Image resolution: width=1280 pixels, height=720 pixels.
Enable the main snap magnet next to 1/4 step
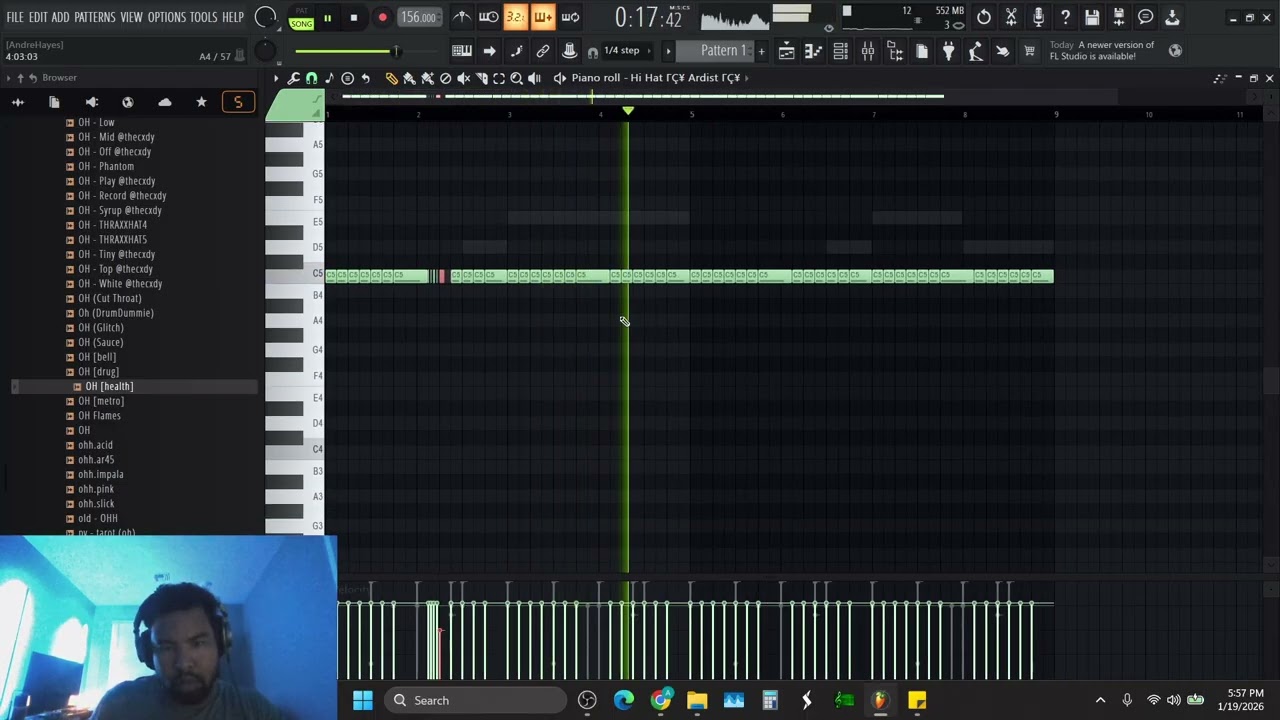592,52
